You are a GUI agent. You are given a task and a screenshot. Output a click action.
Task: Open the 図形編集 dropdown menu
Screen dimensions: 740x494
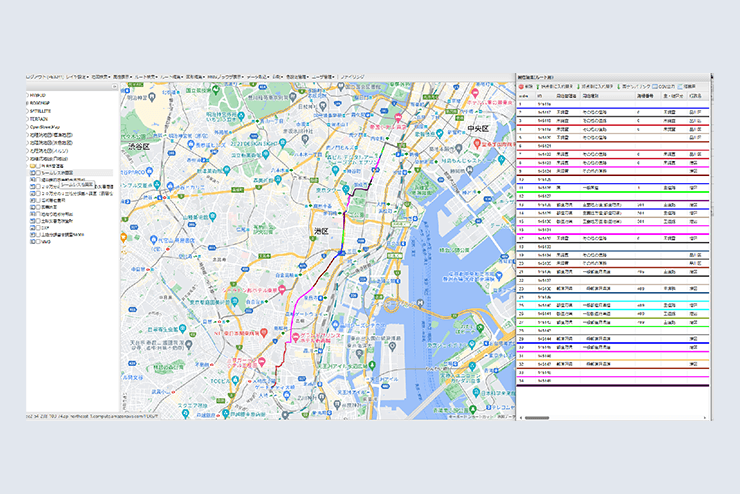pos(195,76)
